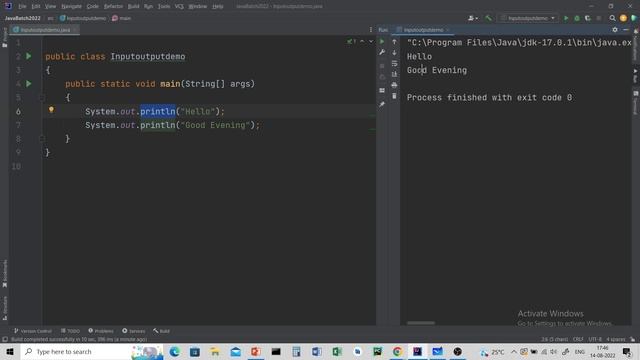The height and width of the screenshot is (360, 640).
Task: Open the Refactor menu
Action: [113, 7]
